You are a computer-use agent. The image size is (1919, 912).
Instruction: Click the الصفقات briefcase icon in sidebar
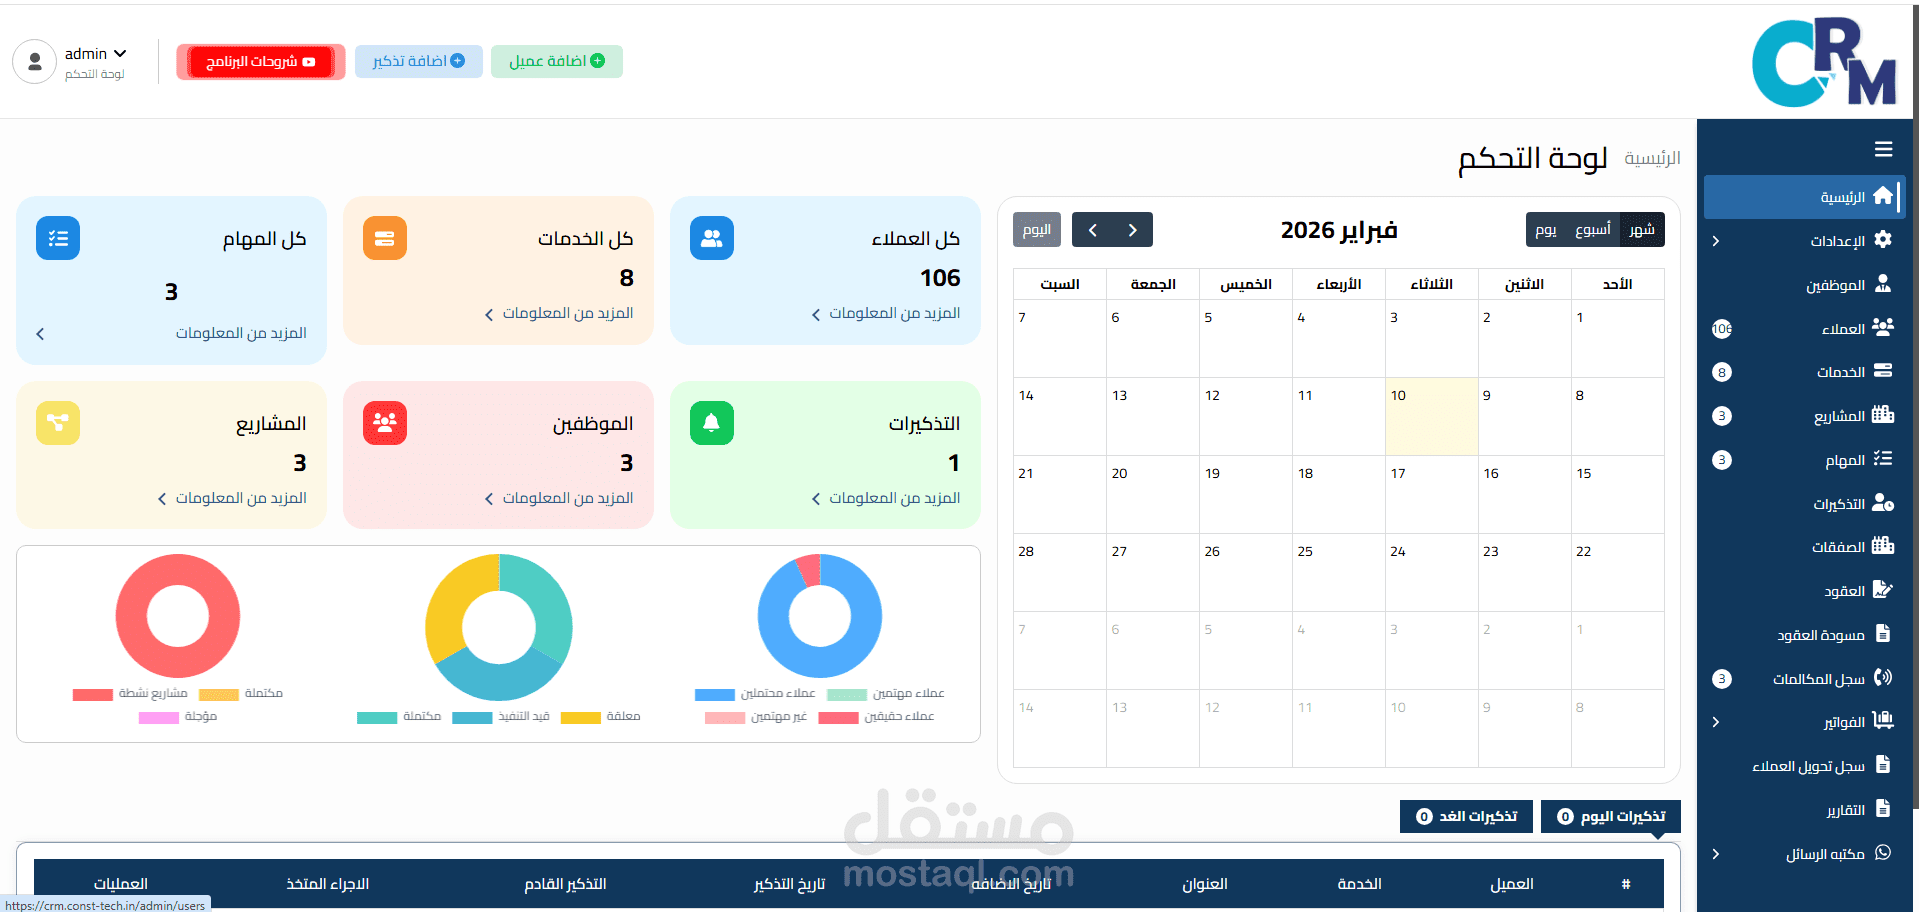pos(1882,546)
